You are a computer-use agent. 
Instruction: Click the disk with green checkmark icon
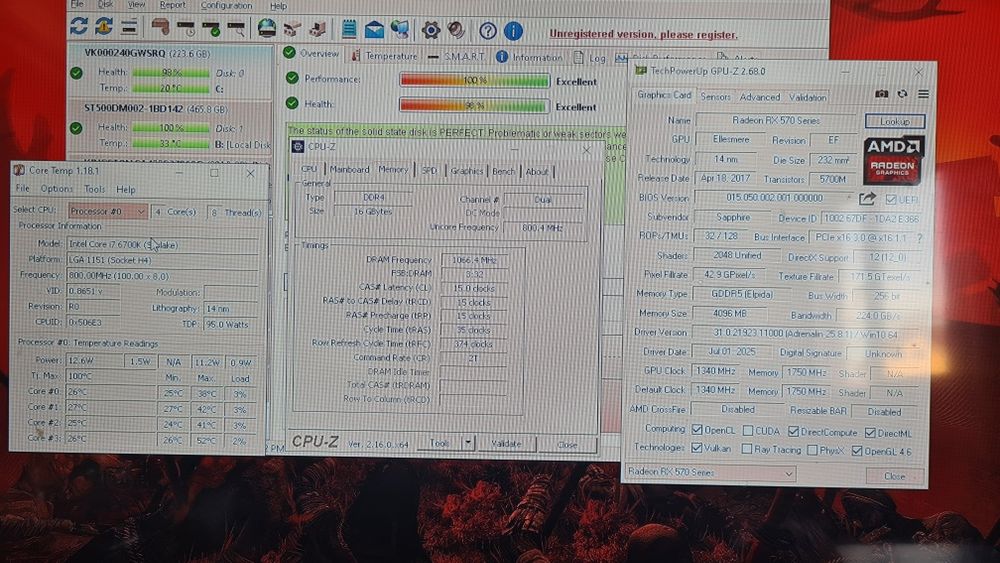coord(211,28)
